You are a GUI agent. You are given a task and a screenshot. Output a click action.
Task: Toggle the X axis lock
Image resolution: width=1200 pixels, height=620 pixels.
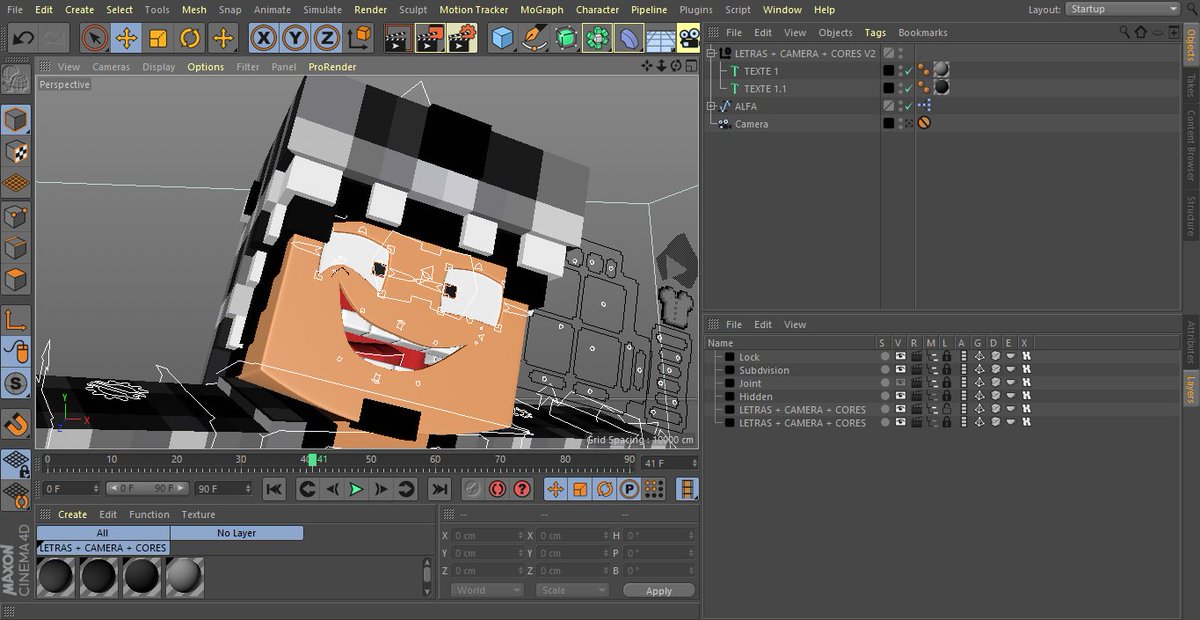click(x=264, y=39)
